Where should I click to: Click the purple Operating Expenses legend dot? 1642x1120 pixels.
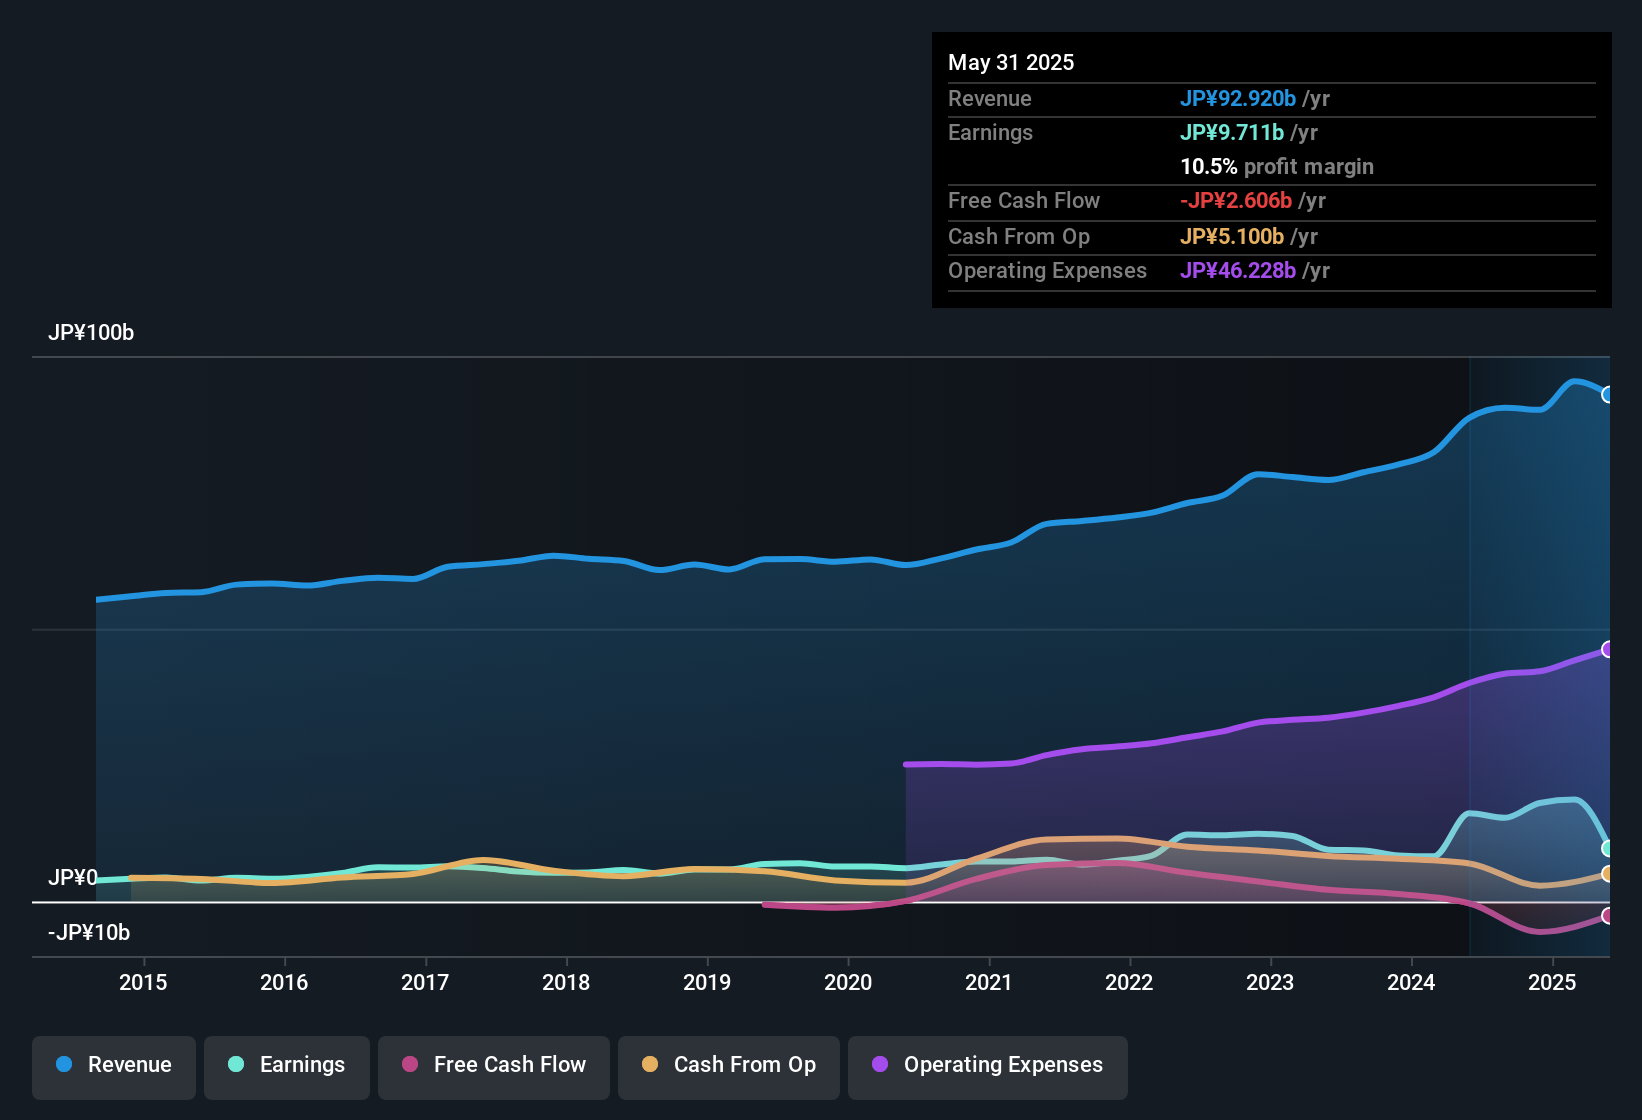pyautogui.click(x=880, y=1065)
